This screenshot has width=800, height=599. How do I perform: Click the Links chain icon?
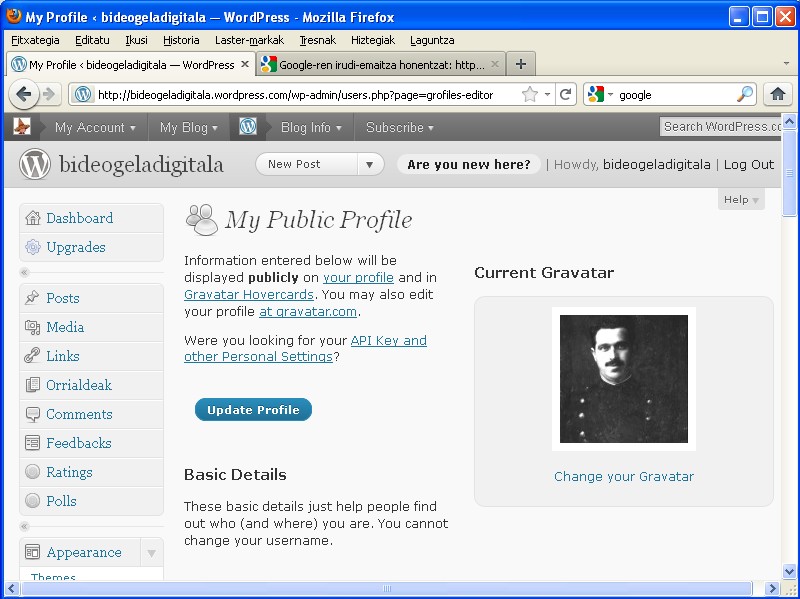(x=32, y=356)
